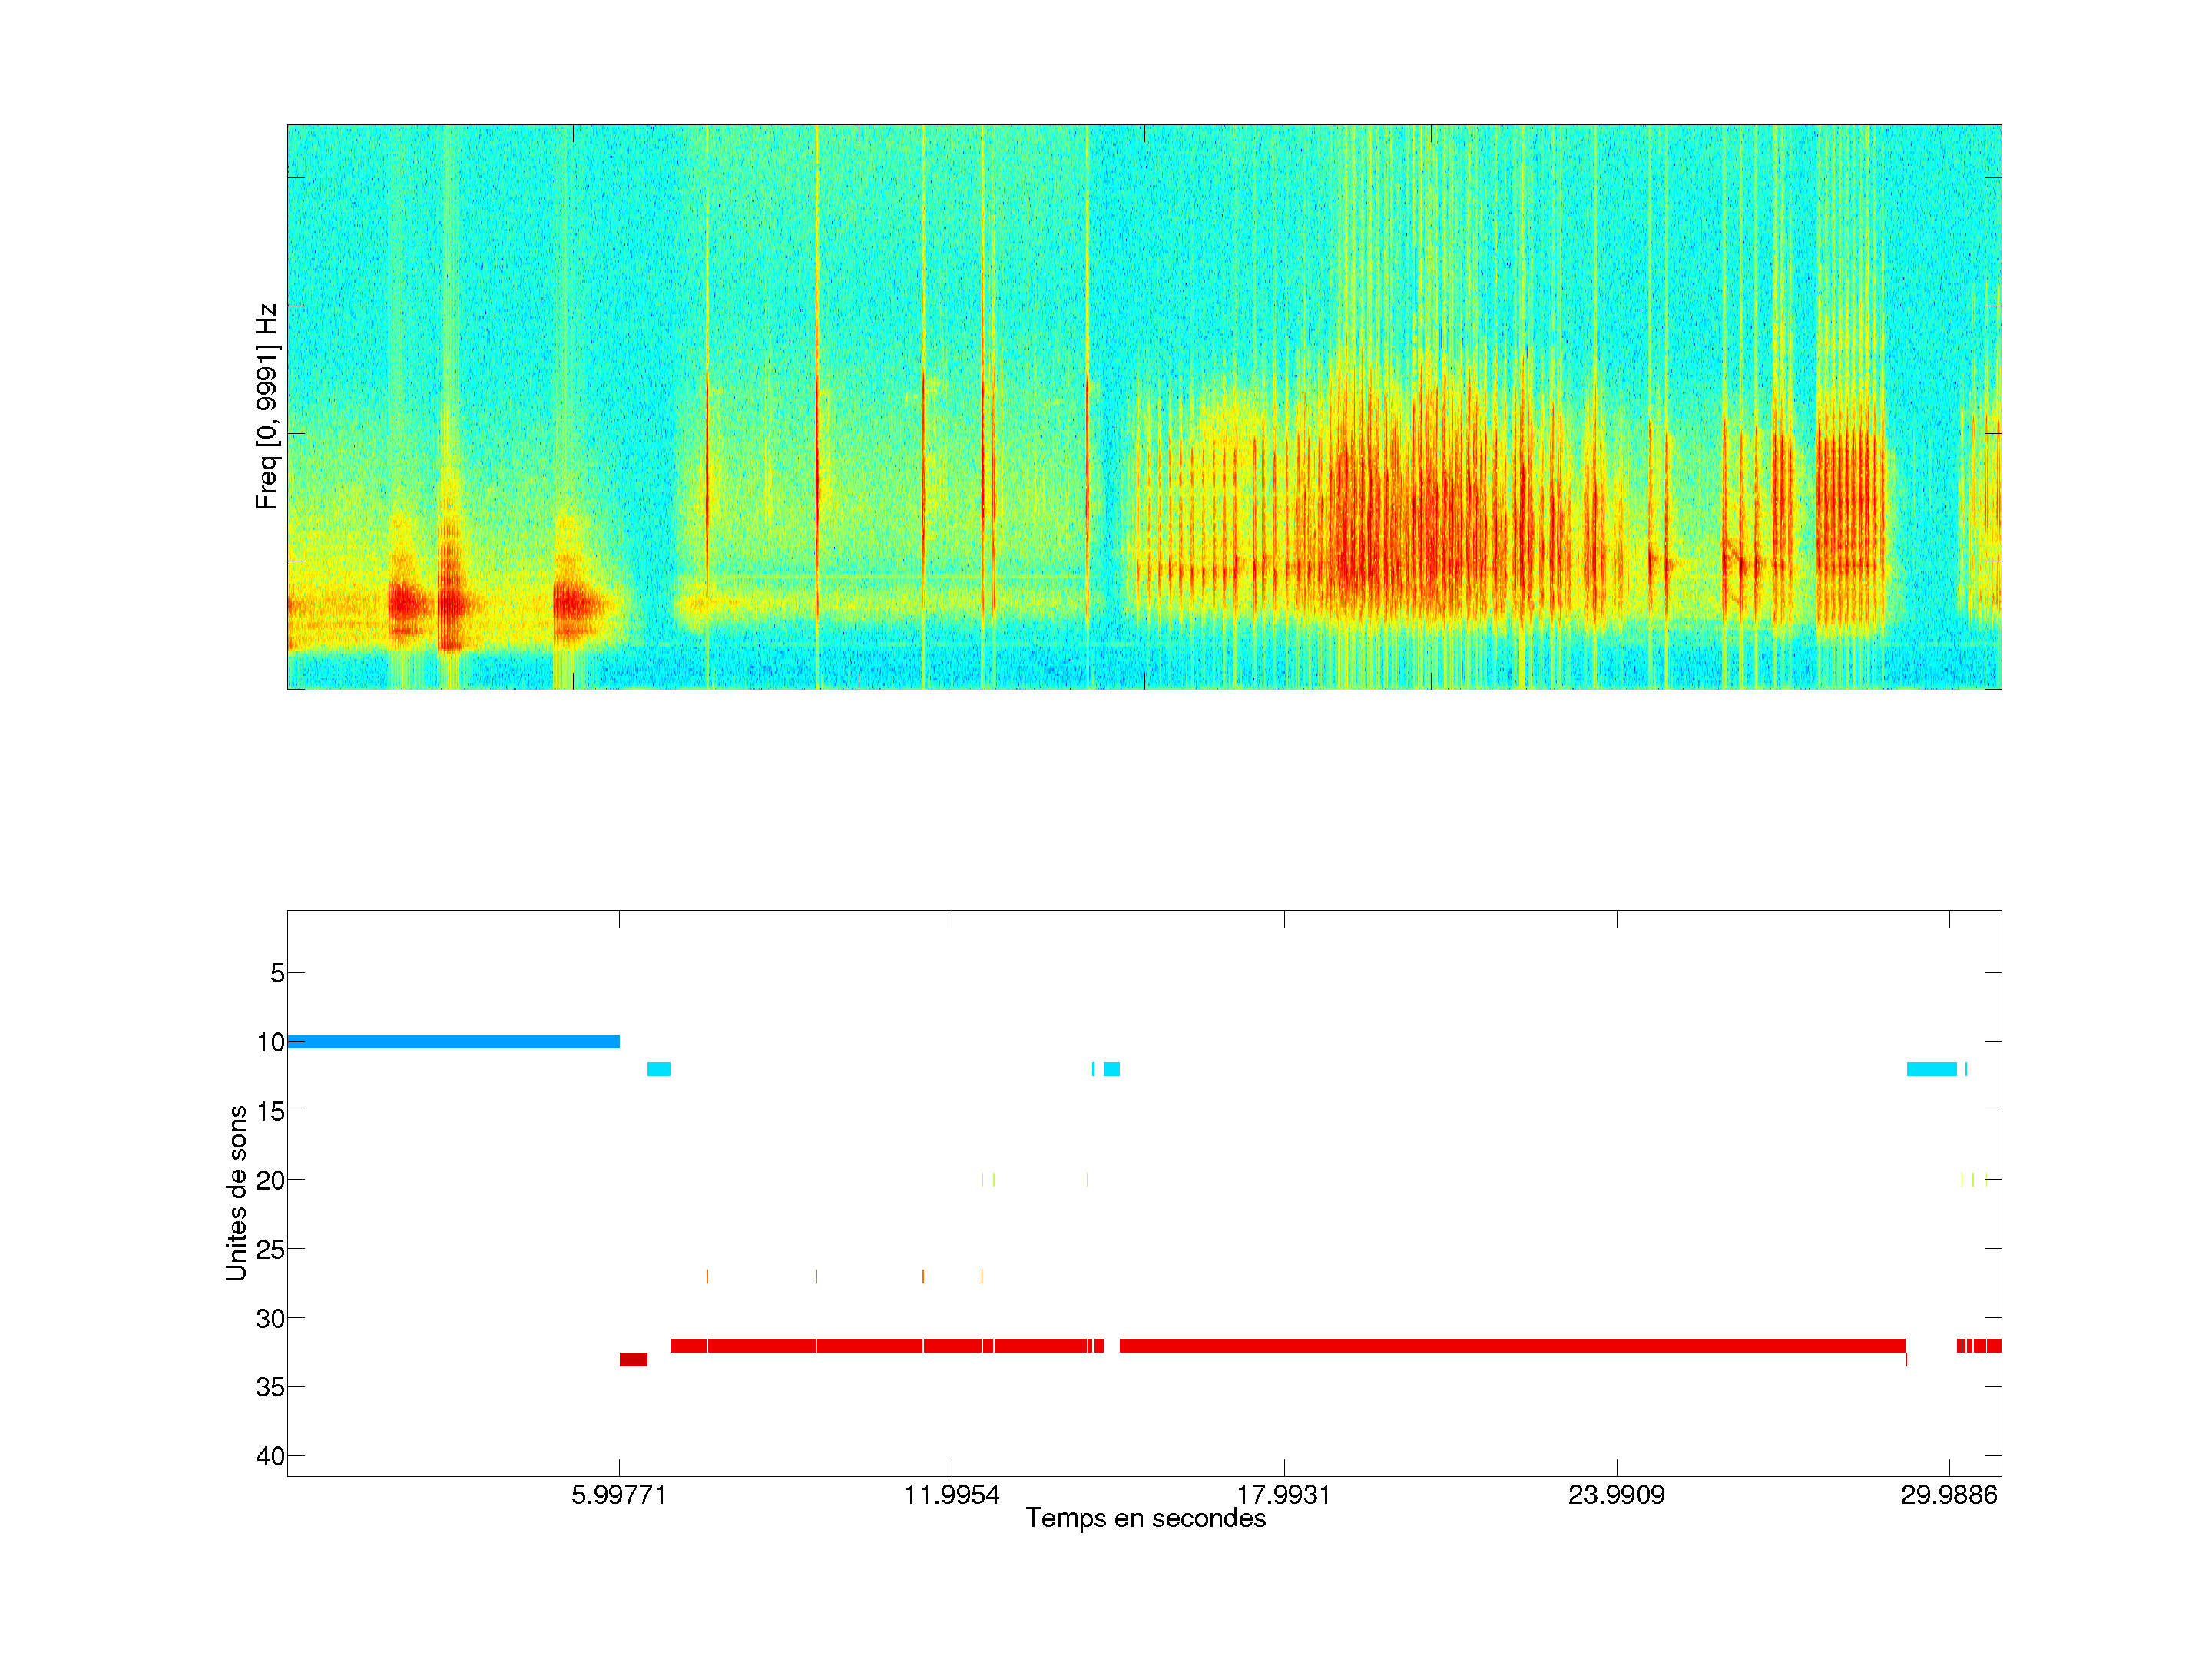Screen dimensions: 2212x1659
Task: Click the cyan segment near the 14 second mark
Action: pyautogui.click(x=1111, y=1069)
